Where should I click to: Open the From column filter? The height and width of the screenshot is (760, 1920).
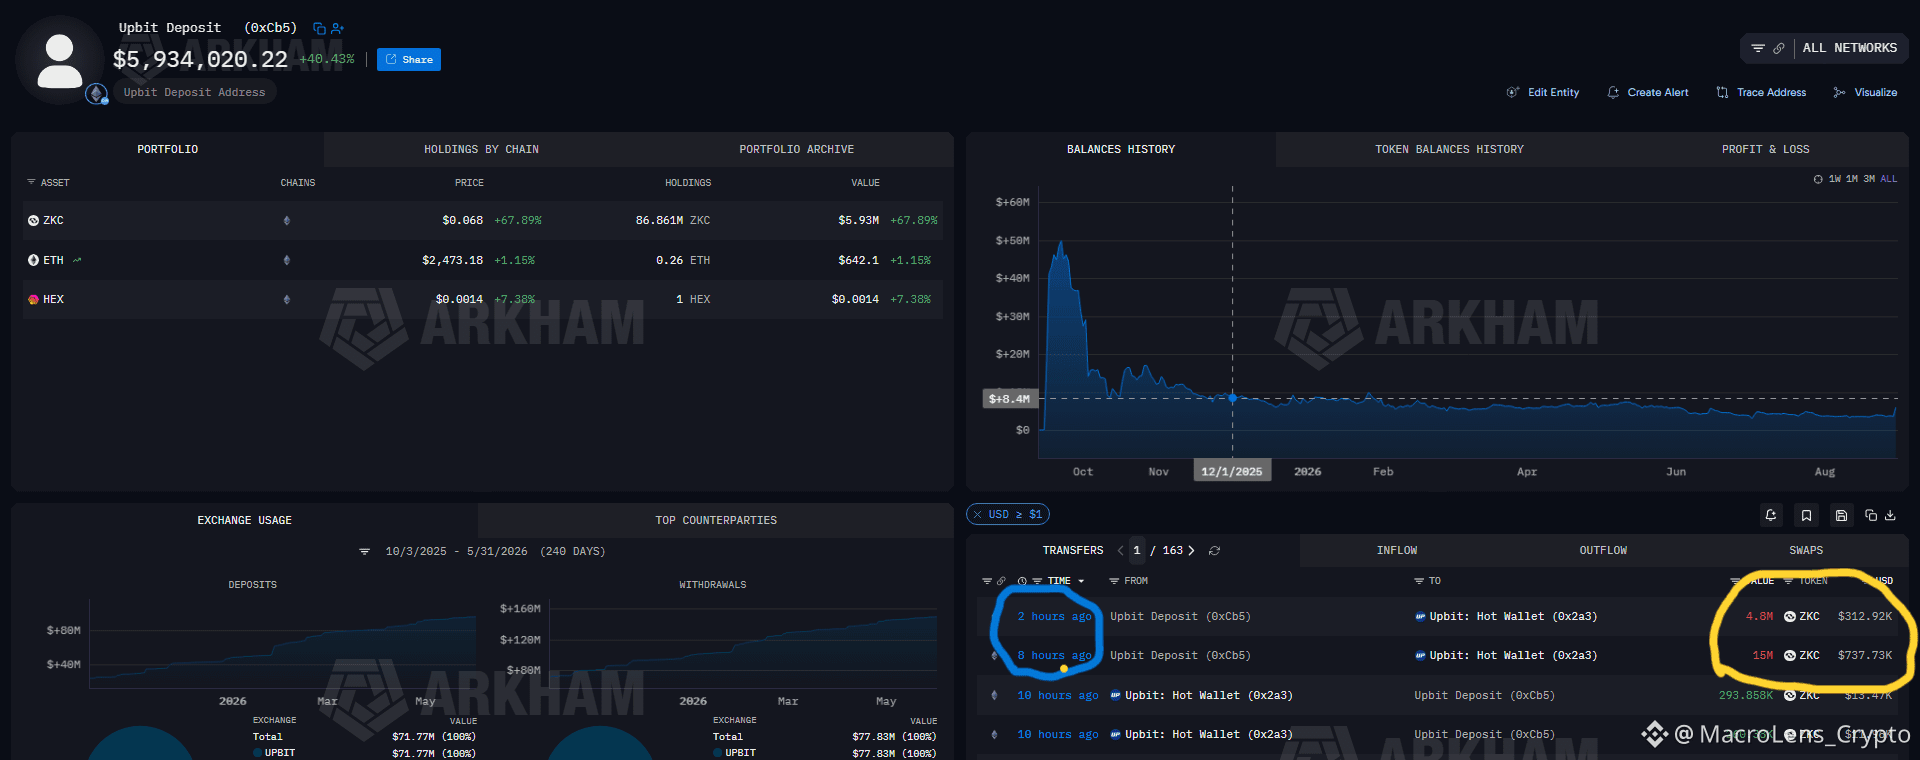click(1114, 581)
